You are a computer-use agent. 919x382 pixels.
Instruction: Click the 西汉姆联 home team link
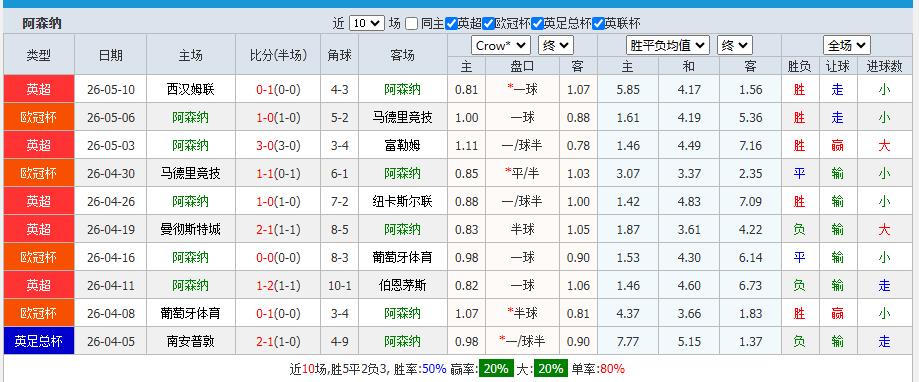pos(190,90)
